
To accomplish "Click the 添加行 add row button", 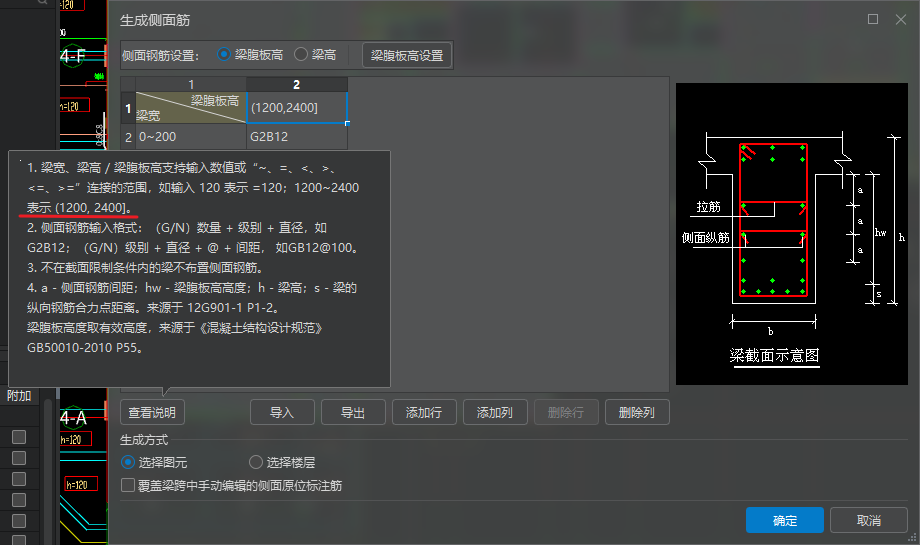I will click(x=424, y=412).
